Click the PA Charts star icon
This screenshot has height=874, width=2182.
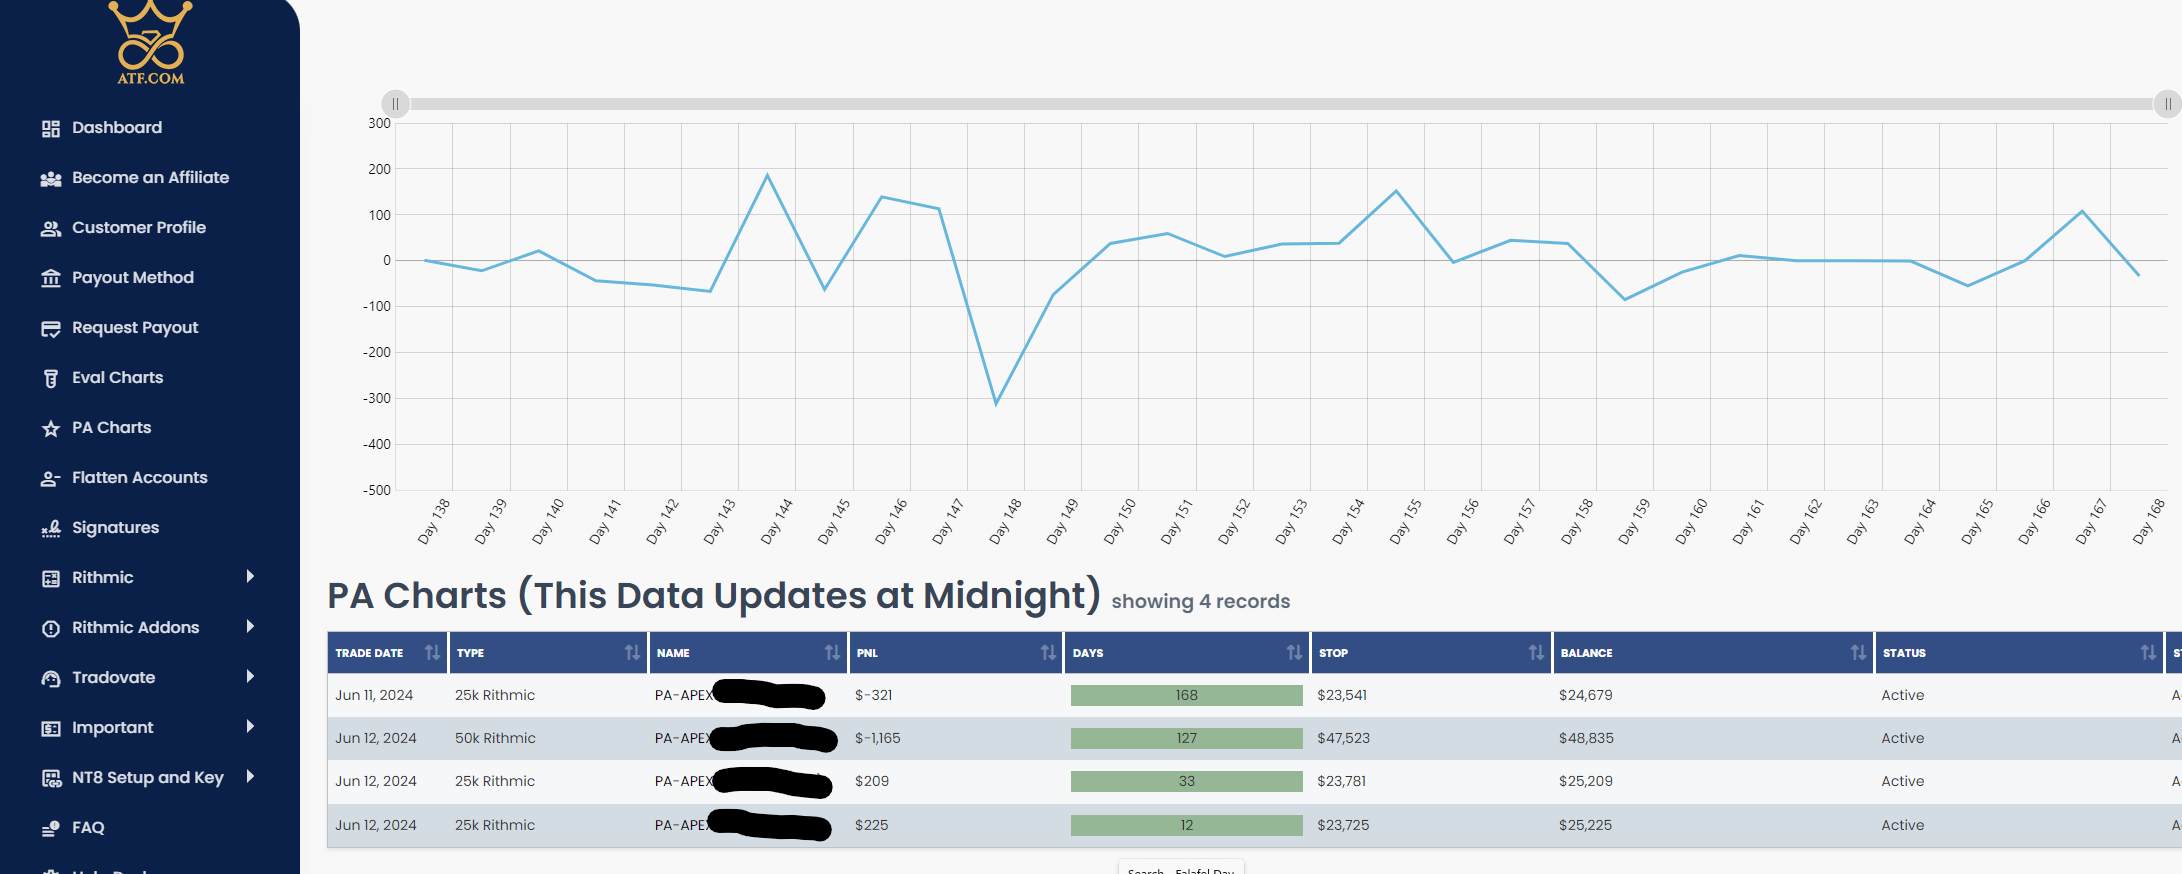(x=51, y=428)
